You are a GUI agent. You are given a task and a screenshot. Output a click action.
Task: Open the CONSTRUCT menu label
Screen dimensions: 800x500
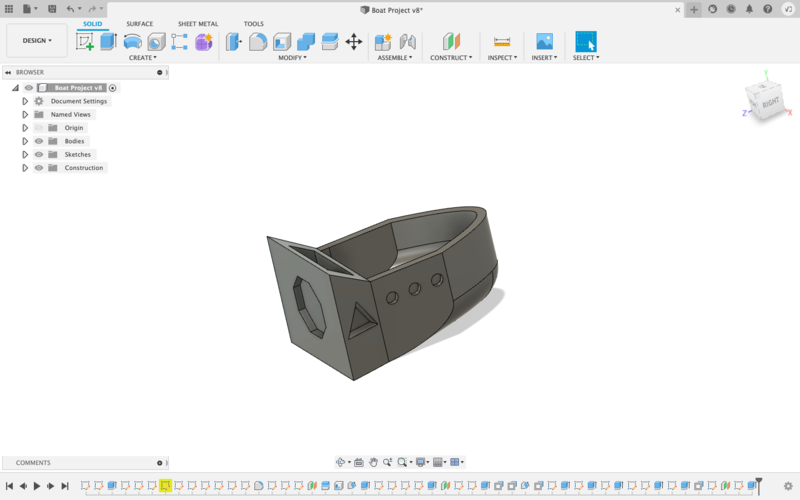point(451,58)
